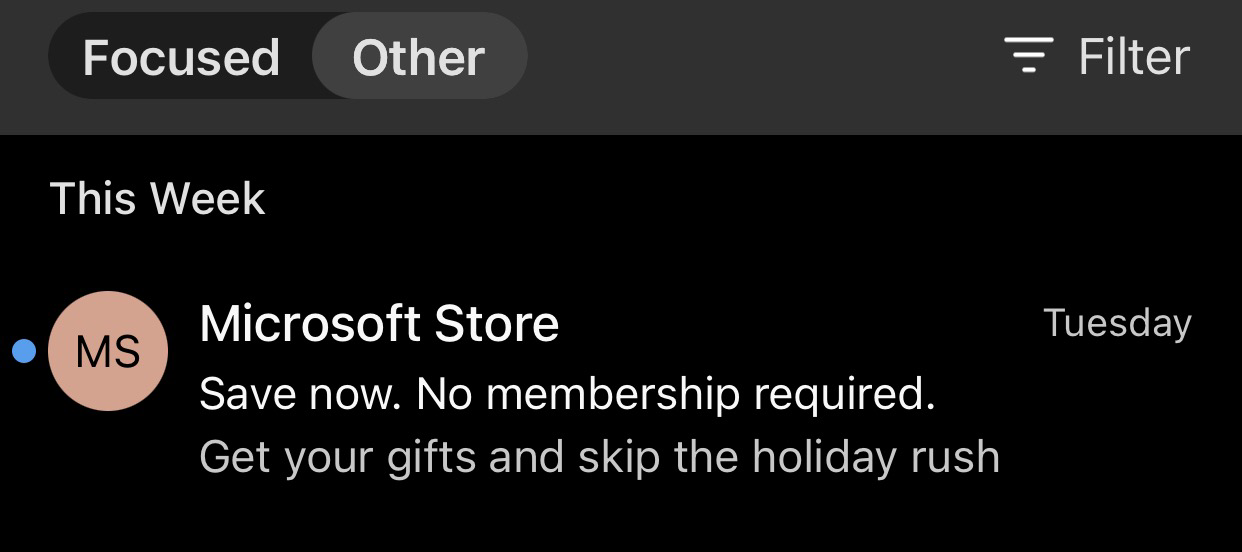The width and height of the screenshot is (1242, 552).
Task: Click the Filter funnel lines icon
Action: pos(1029,55)
